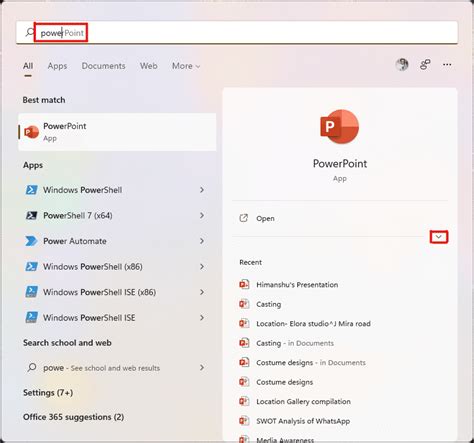This screenshot has height=443, width=474.
Task: Click the PowerShell 7 (x64) icon
Action: coord(31,215)
